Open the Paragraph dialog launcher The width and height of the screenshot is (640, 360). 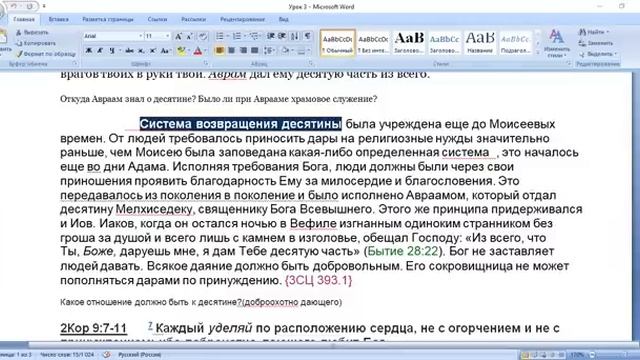(x=311, y=64)
